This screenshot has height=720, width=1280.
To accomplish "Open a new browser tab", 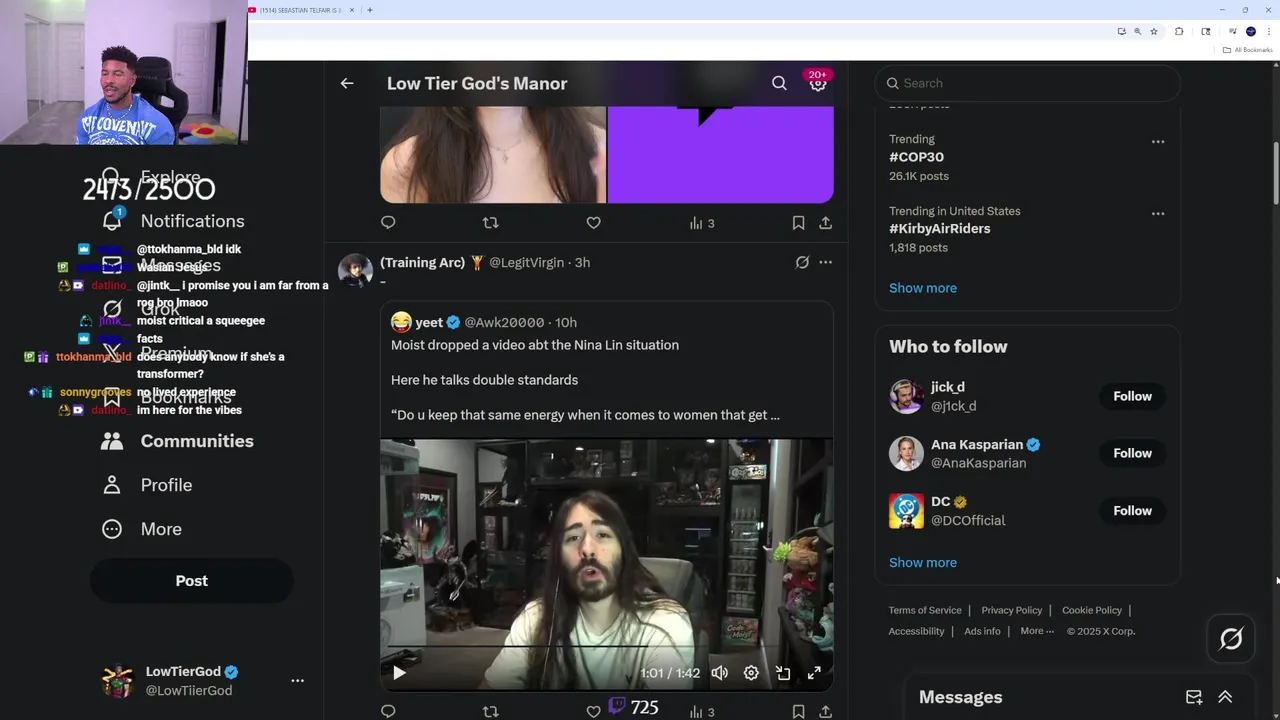I will (370, 10).
